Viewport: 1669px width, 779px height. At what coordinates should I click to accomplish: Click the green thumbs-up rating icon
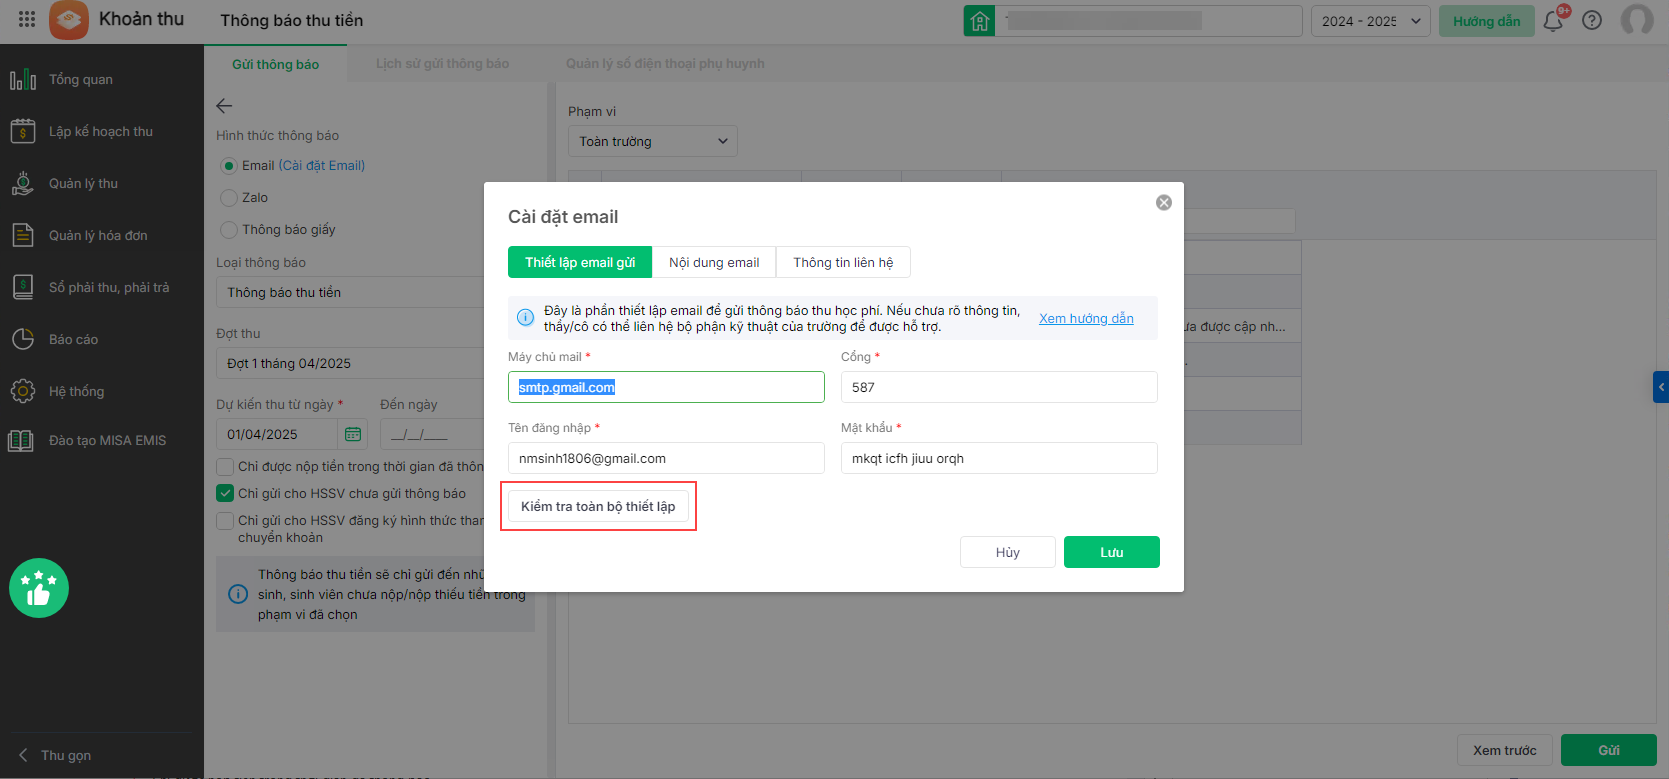pos(39,588)
